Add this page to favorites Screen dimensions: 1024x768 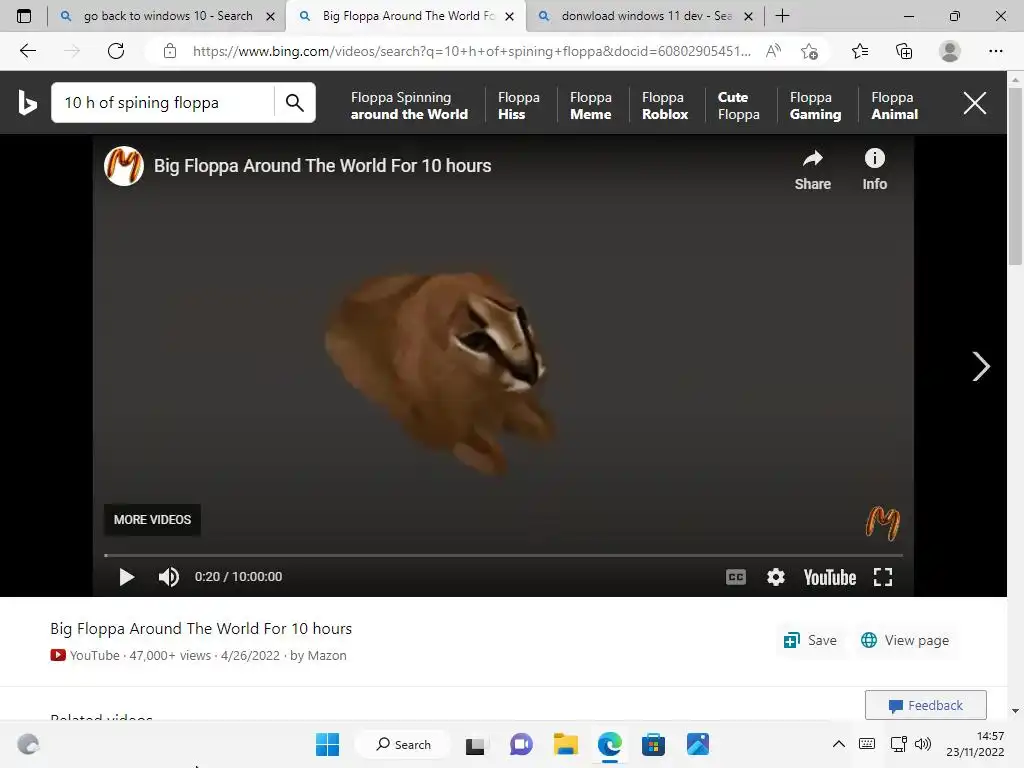[x=810, y=51]
